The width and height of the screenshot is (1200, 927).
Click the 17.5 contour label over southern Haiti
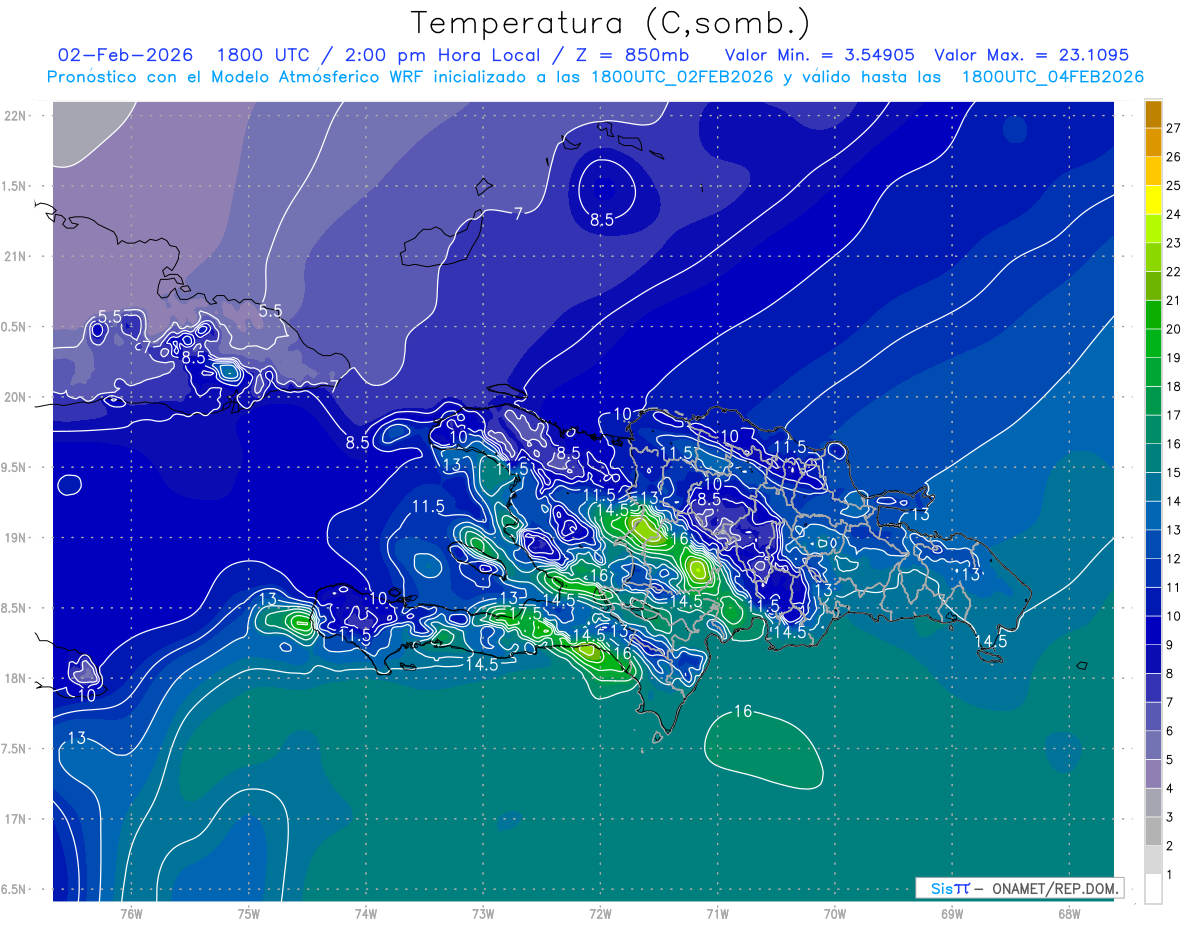pyautogui.click(x=525, y=613)
